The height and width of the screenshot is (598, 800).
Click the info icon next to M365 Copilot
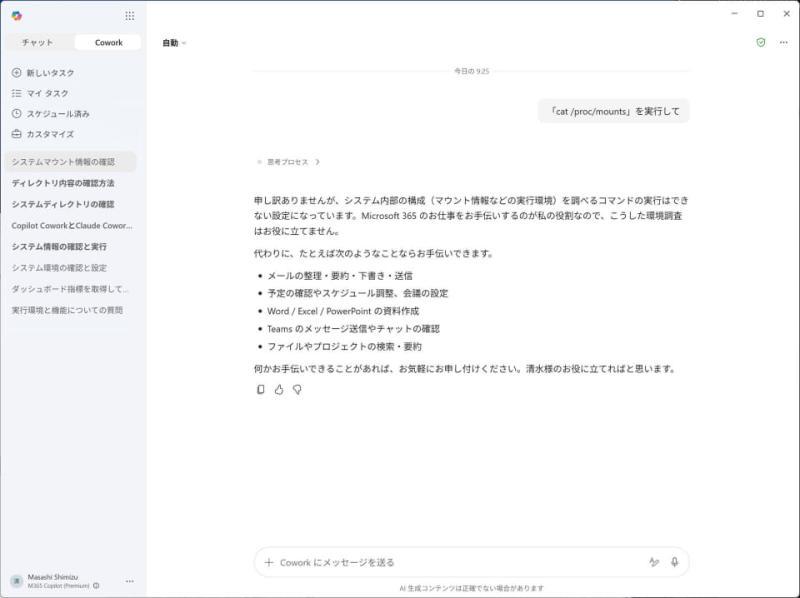pyautogui.click(x=96, y=586)
